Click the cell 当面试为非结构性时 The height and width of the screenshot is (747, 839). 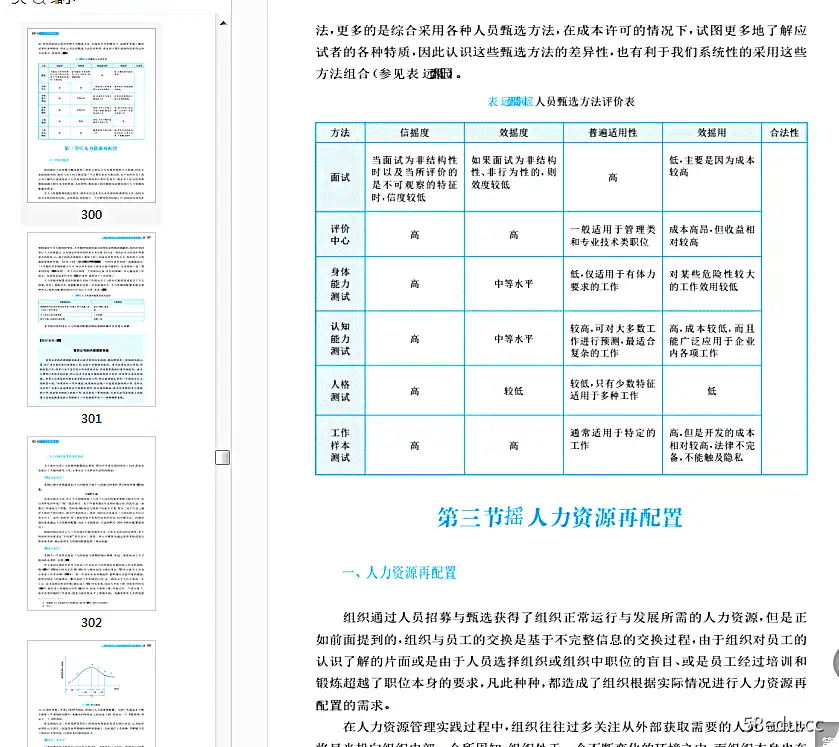click(415, 179)
